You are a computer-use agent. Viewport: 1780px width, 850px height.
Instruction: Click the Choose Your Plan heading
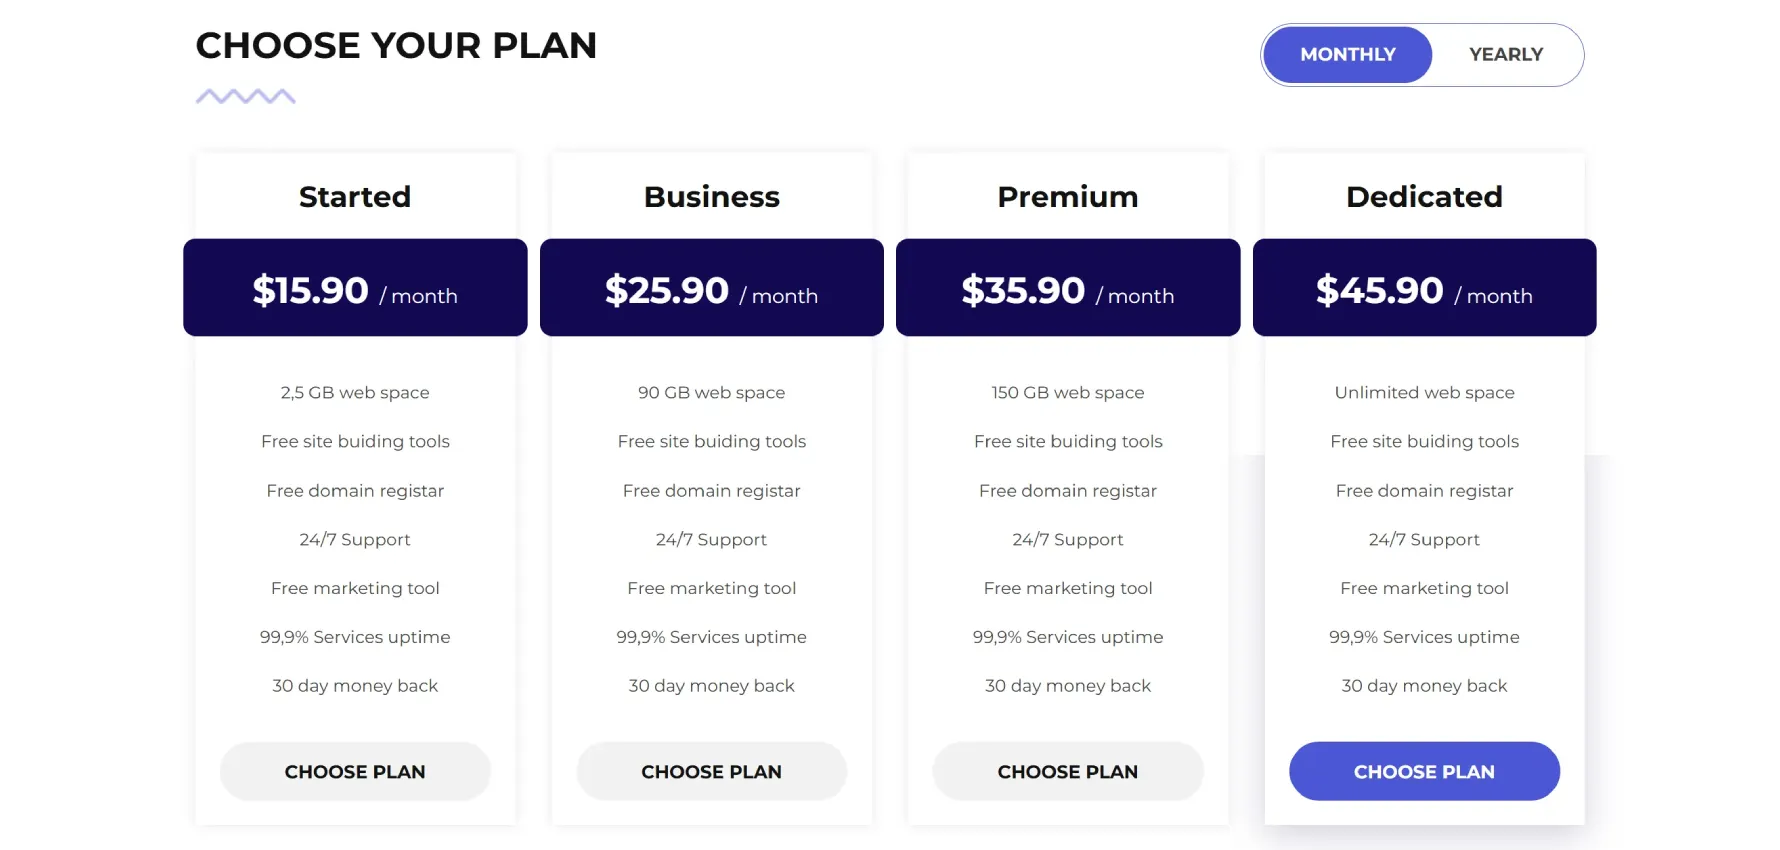pyautogui.click(x=396, y=46)
